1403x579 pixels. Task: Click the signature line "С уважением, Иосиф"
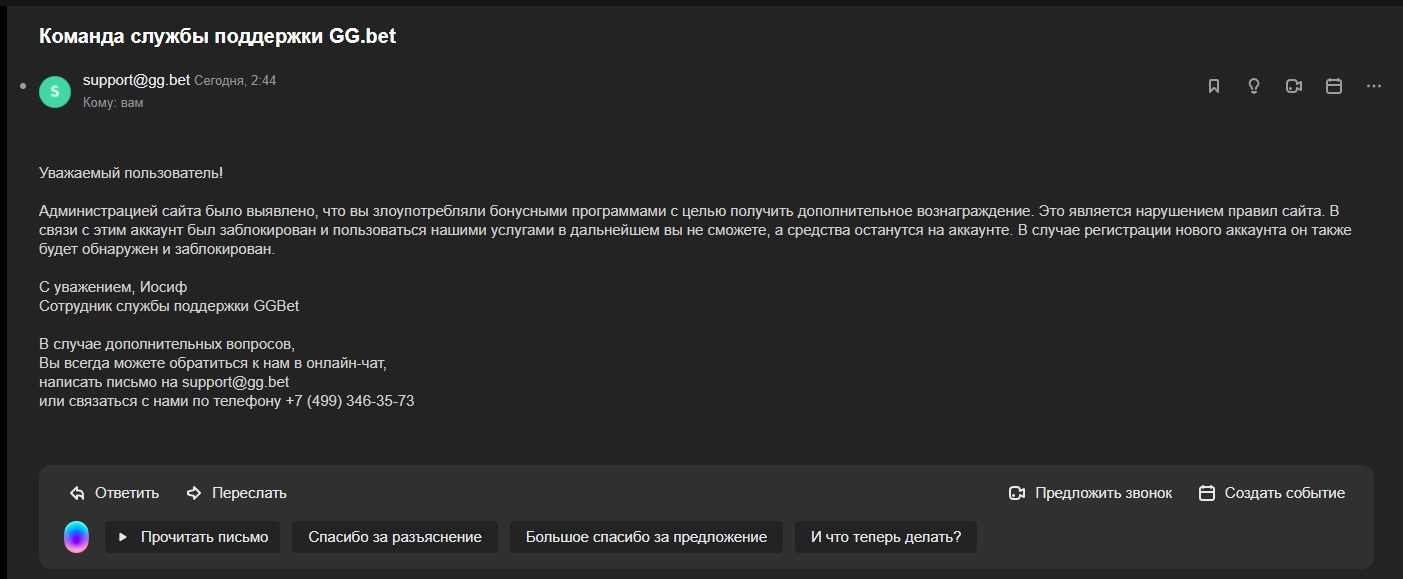tap(113, 287)
